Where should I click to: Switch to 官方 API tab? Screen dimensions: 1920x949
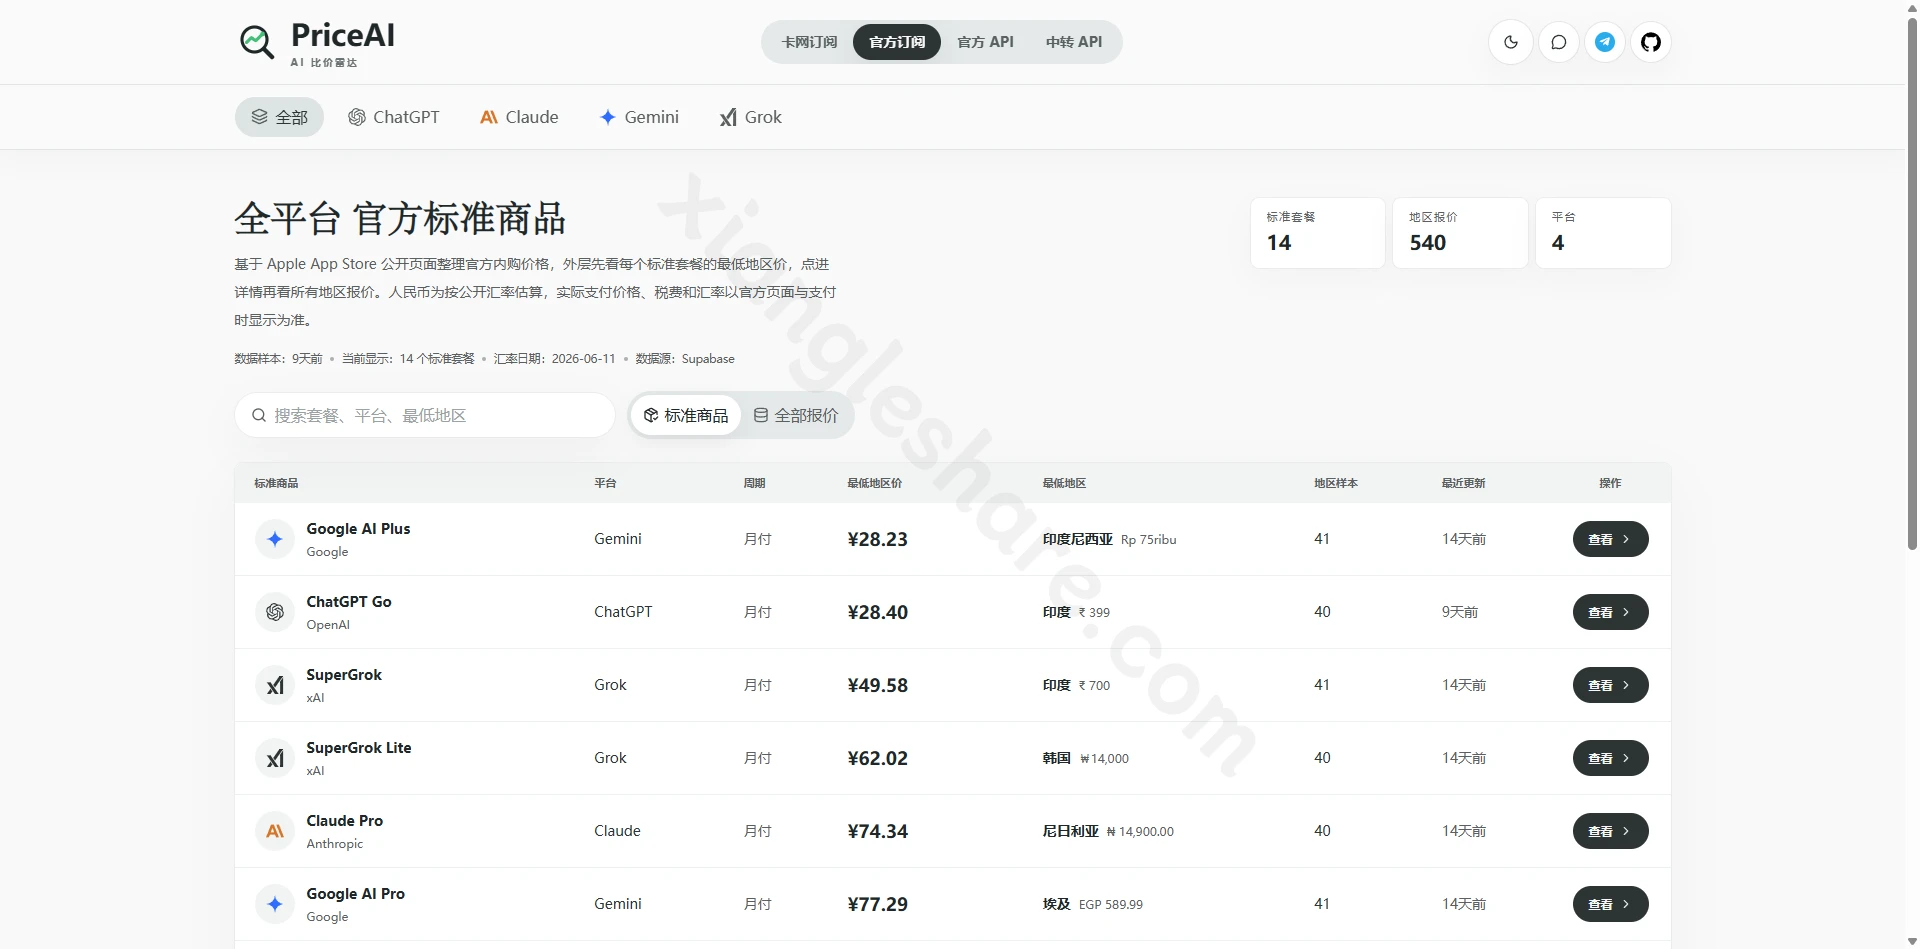click(985, 42)
